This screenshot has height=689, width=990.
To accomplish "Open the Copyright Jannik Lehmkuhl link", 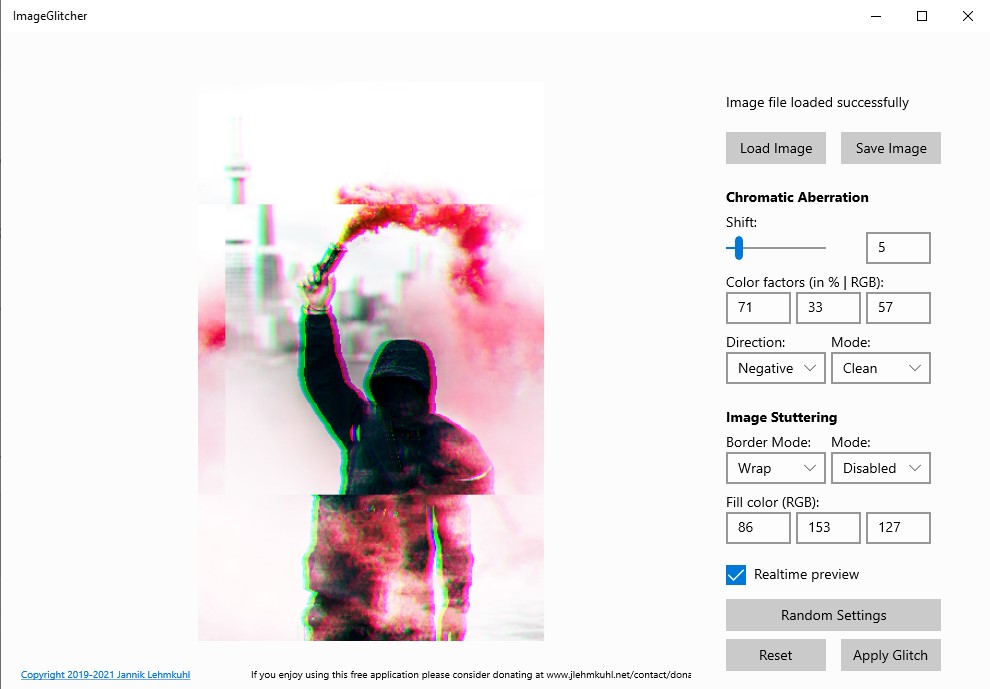I will [106, 674].
